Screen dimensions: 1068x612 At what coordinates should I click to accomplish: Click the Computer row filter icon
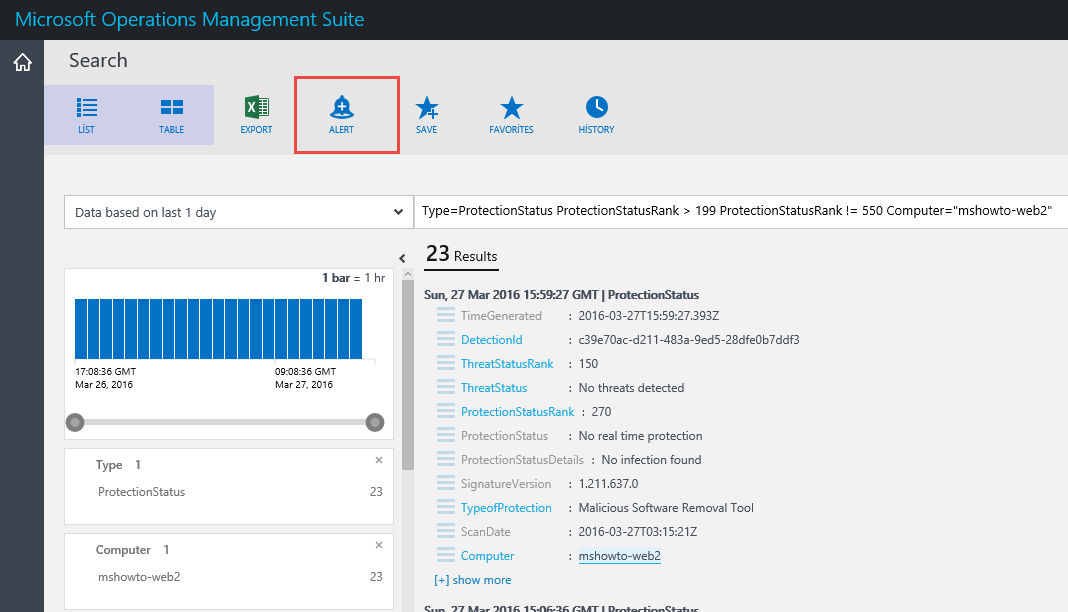coord(445,554)
